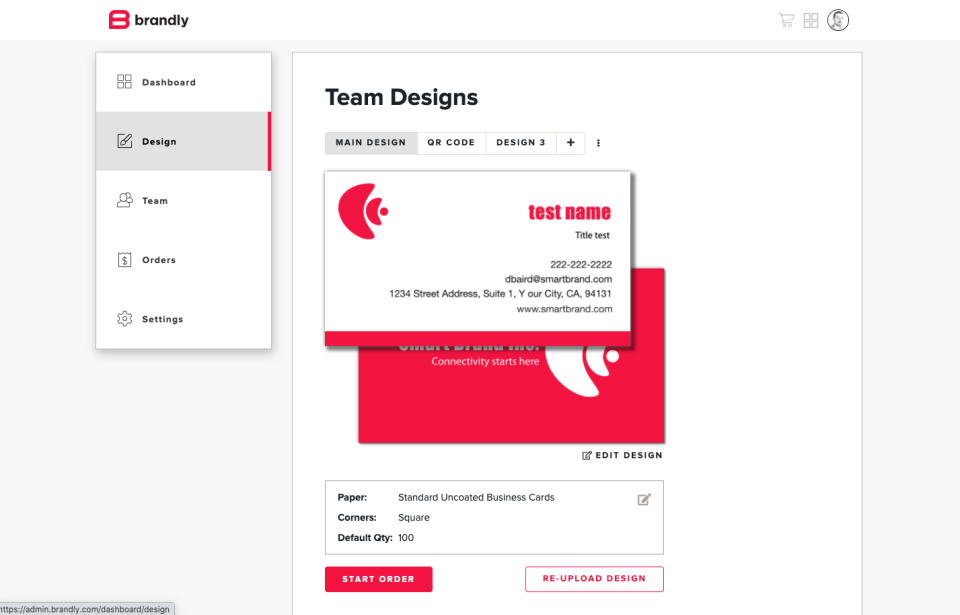960x615 pixels.
Task: Click RE-UPLOAD DESIGN
Action: pos(594,579)
